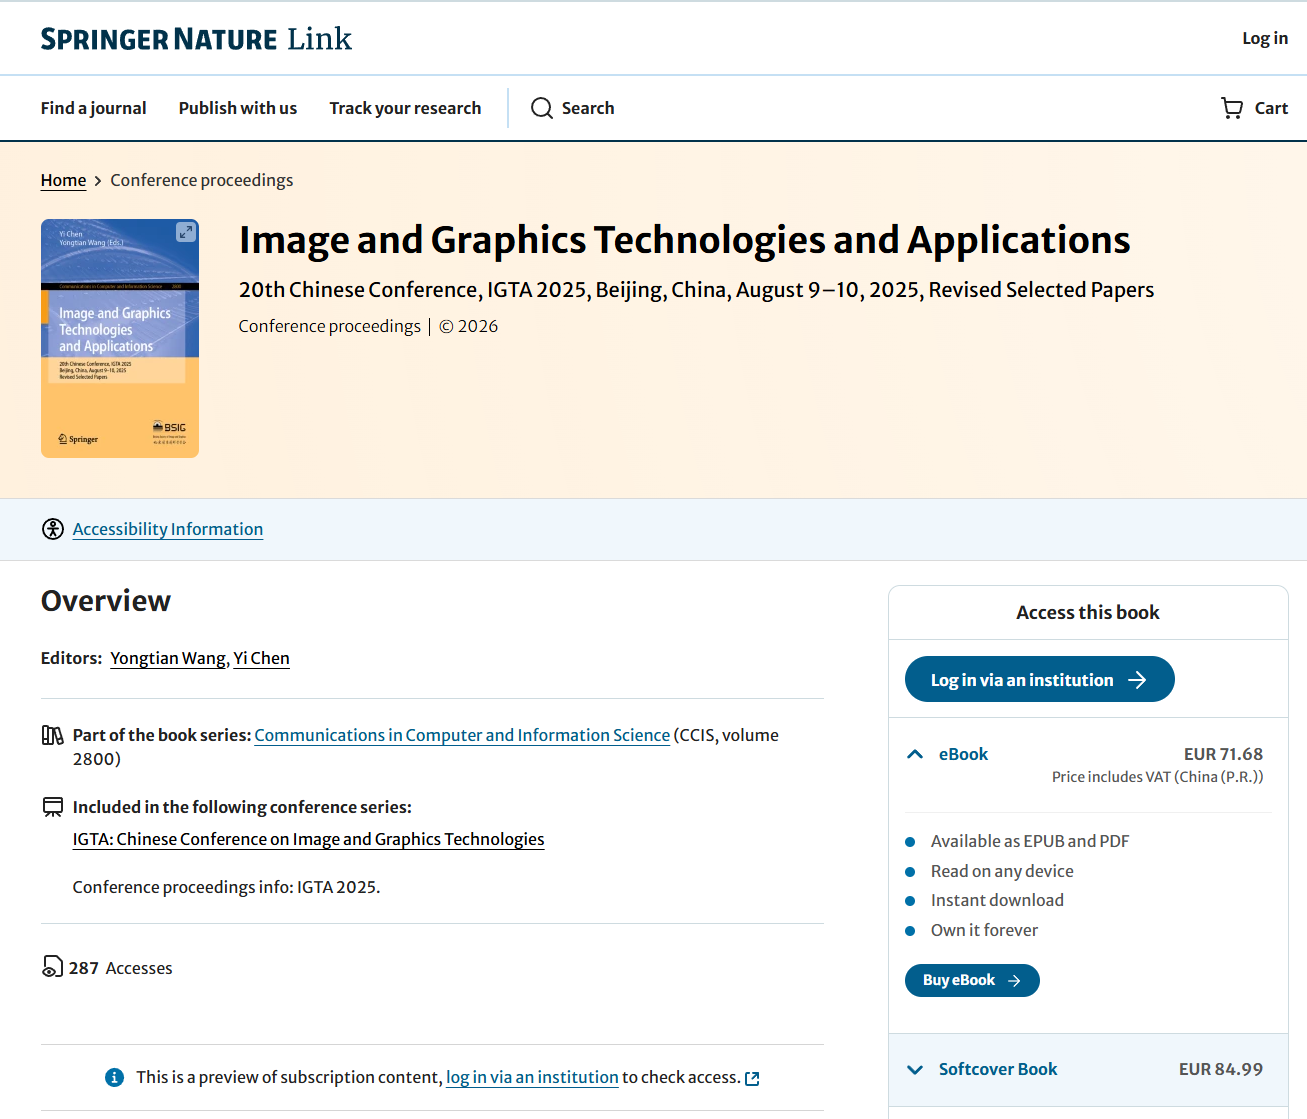Click the Buy eBook button

(972, 980)
